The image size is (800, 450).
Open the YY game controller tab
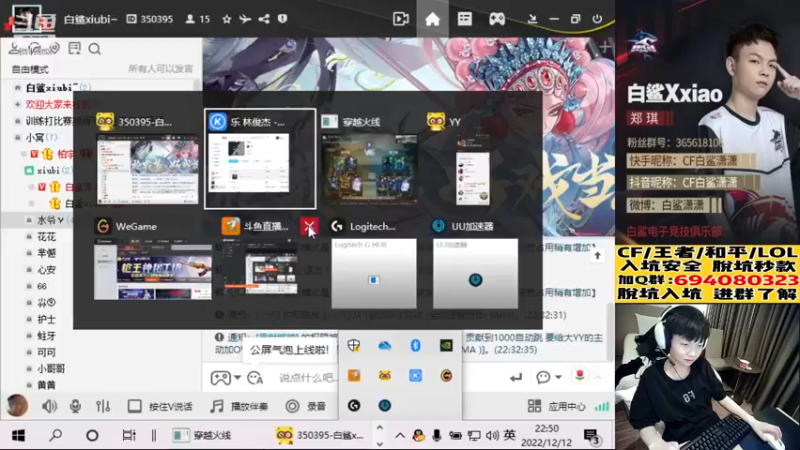pos(497,19)
